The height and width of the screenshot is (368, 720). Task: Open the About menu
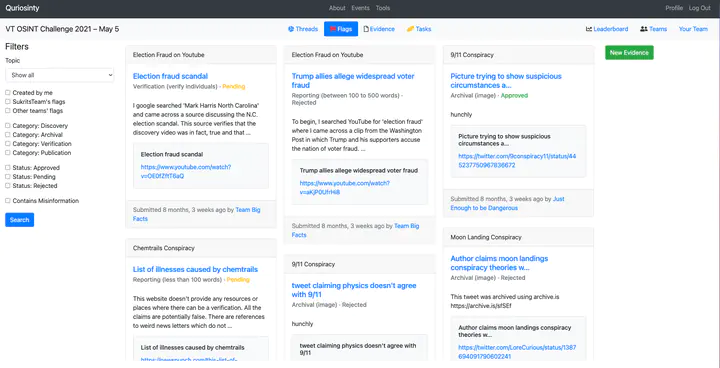[337, 8]
